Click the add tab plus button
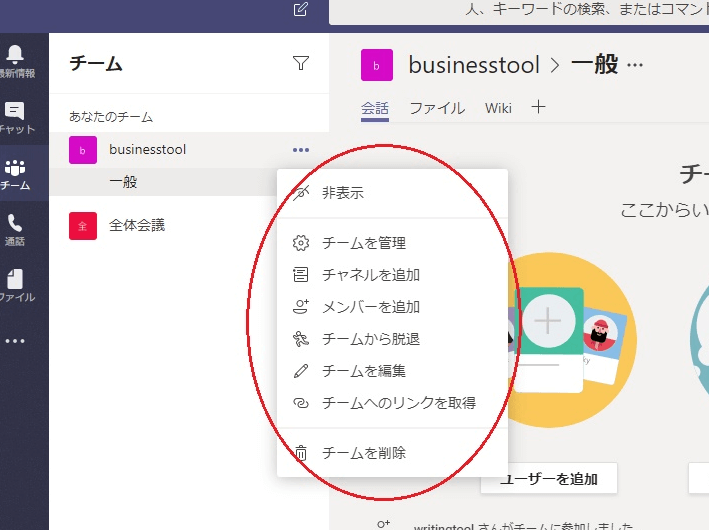The width and height of the screenshot is (709, 530). 538,107
